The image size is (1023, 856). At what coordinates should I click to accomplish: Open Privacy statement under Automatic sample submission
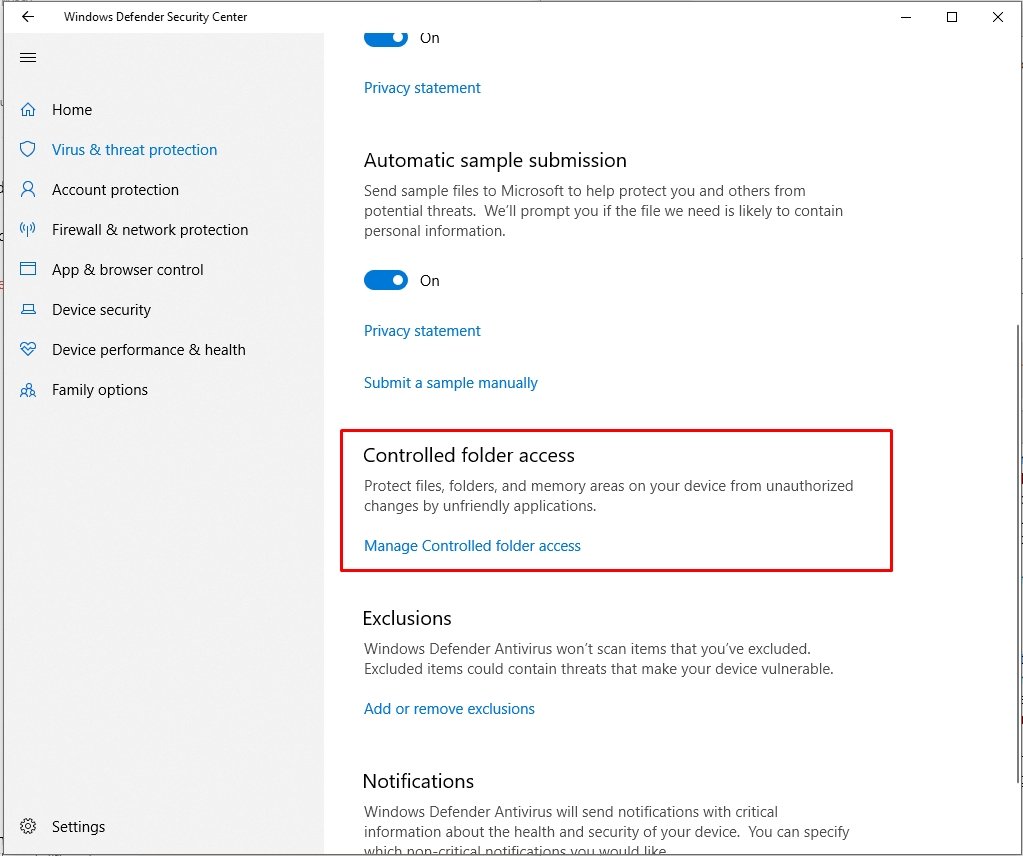tap(422, 331)
